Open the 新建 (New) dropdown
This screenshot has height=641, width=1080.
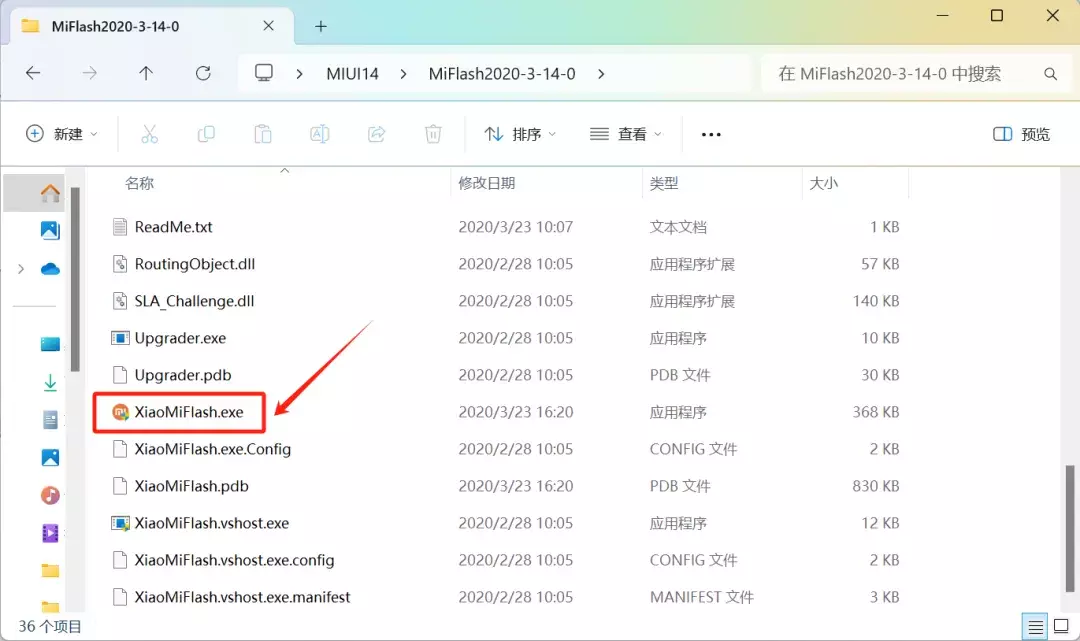tap(61, 134)
